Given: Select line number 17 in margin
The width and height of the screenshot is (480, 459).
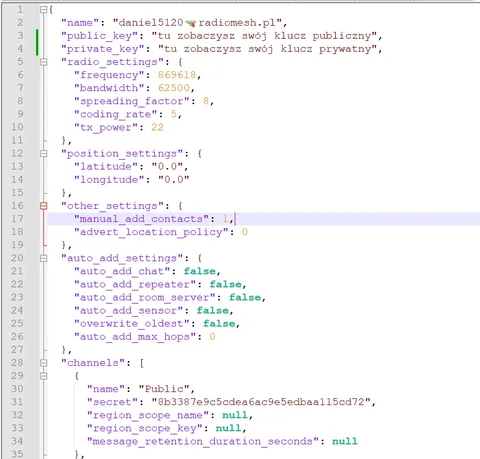Looking at the screenshot, I should (x=17, y=219).
